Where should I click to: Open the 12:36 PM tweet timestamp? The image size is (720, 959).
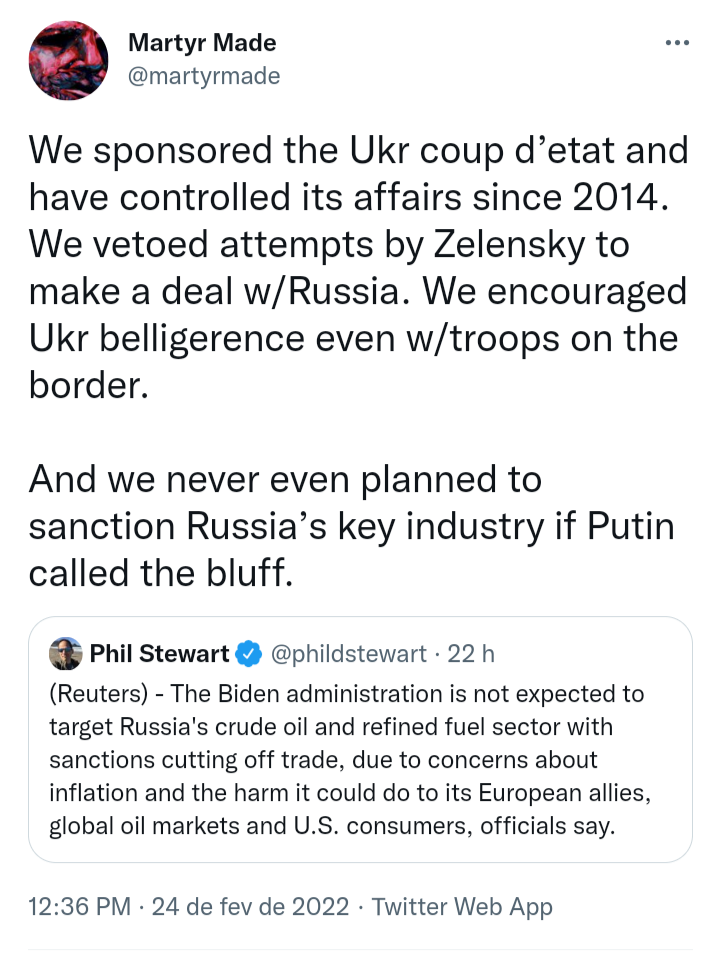click(80, 907)
